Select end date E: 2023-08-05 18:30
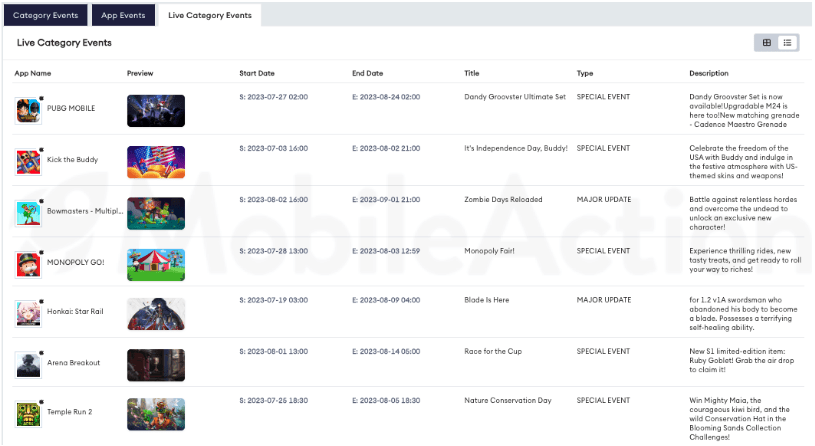Viewport: 815px width, 446px height. click(x=386, y=400)
